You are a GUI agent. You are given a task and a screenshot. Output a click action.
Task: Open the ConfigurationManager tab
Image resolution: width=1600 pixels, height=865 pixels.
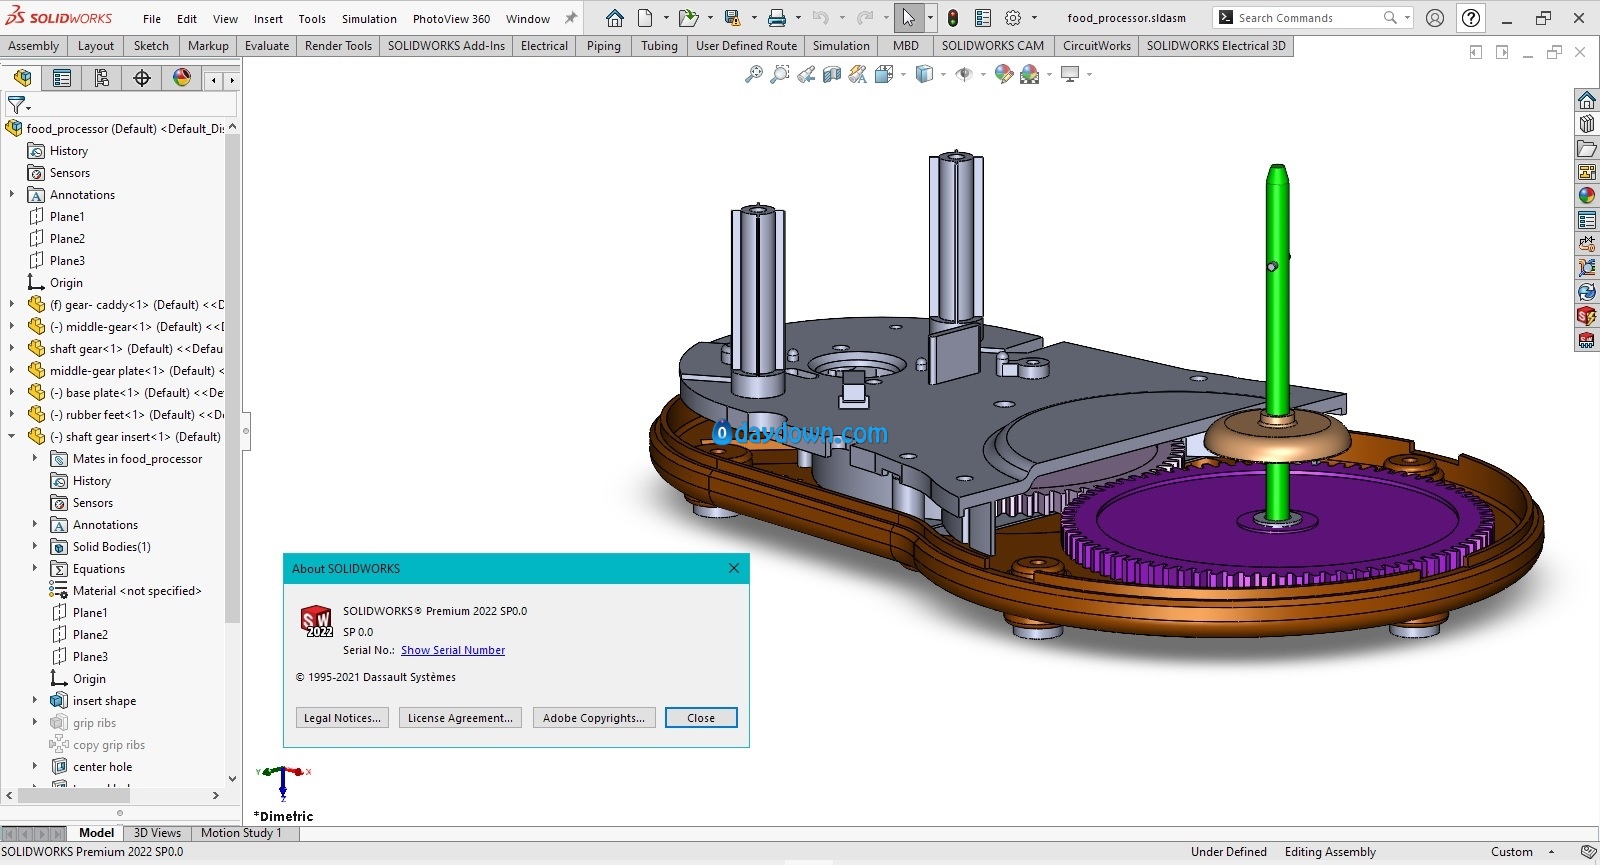pos(102,78)
